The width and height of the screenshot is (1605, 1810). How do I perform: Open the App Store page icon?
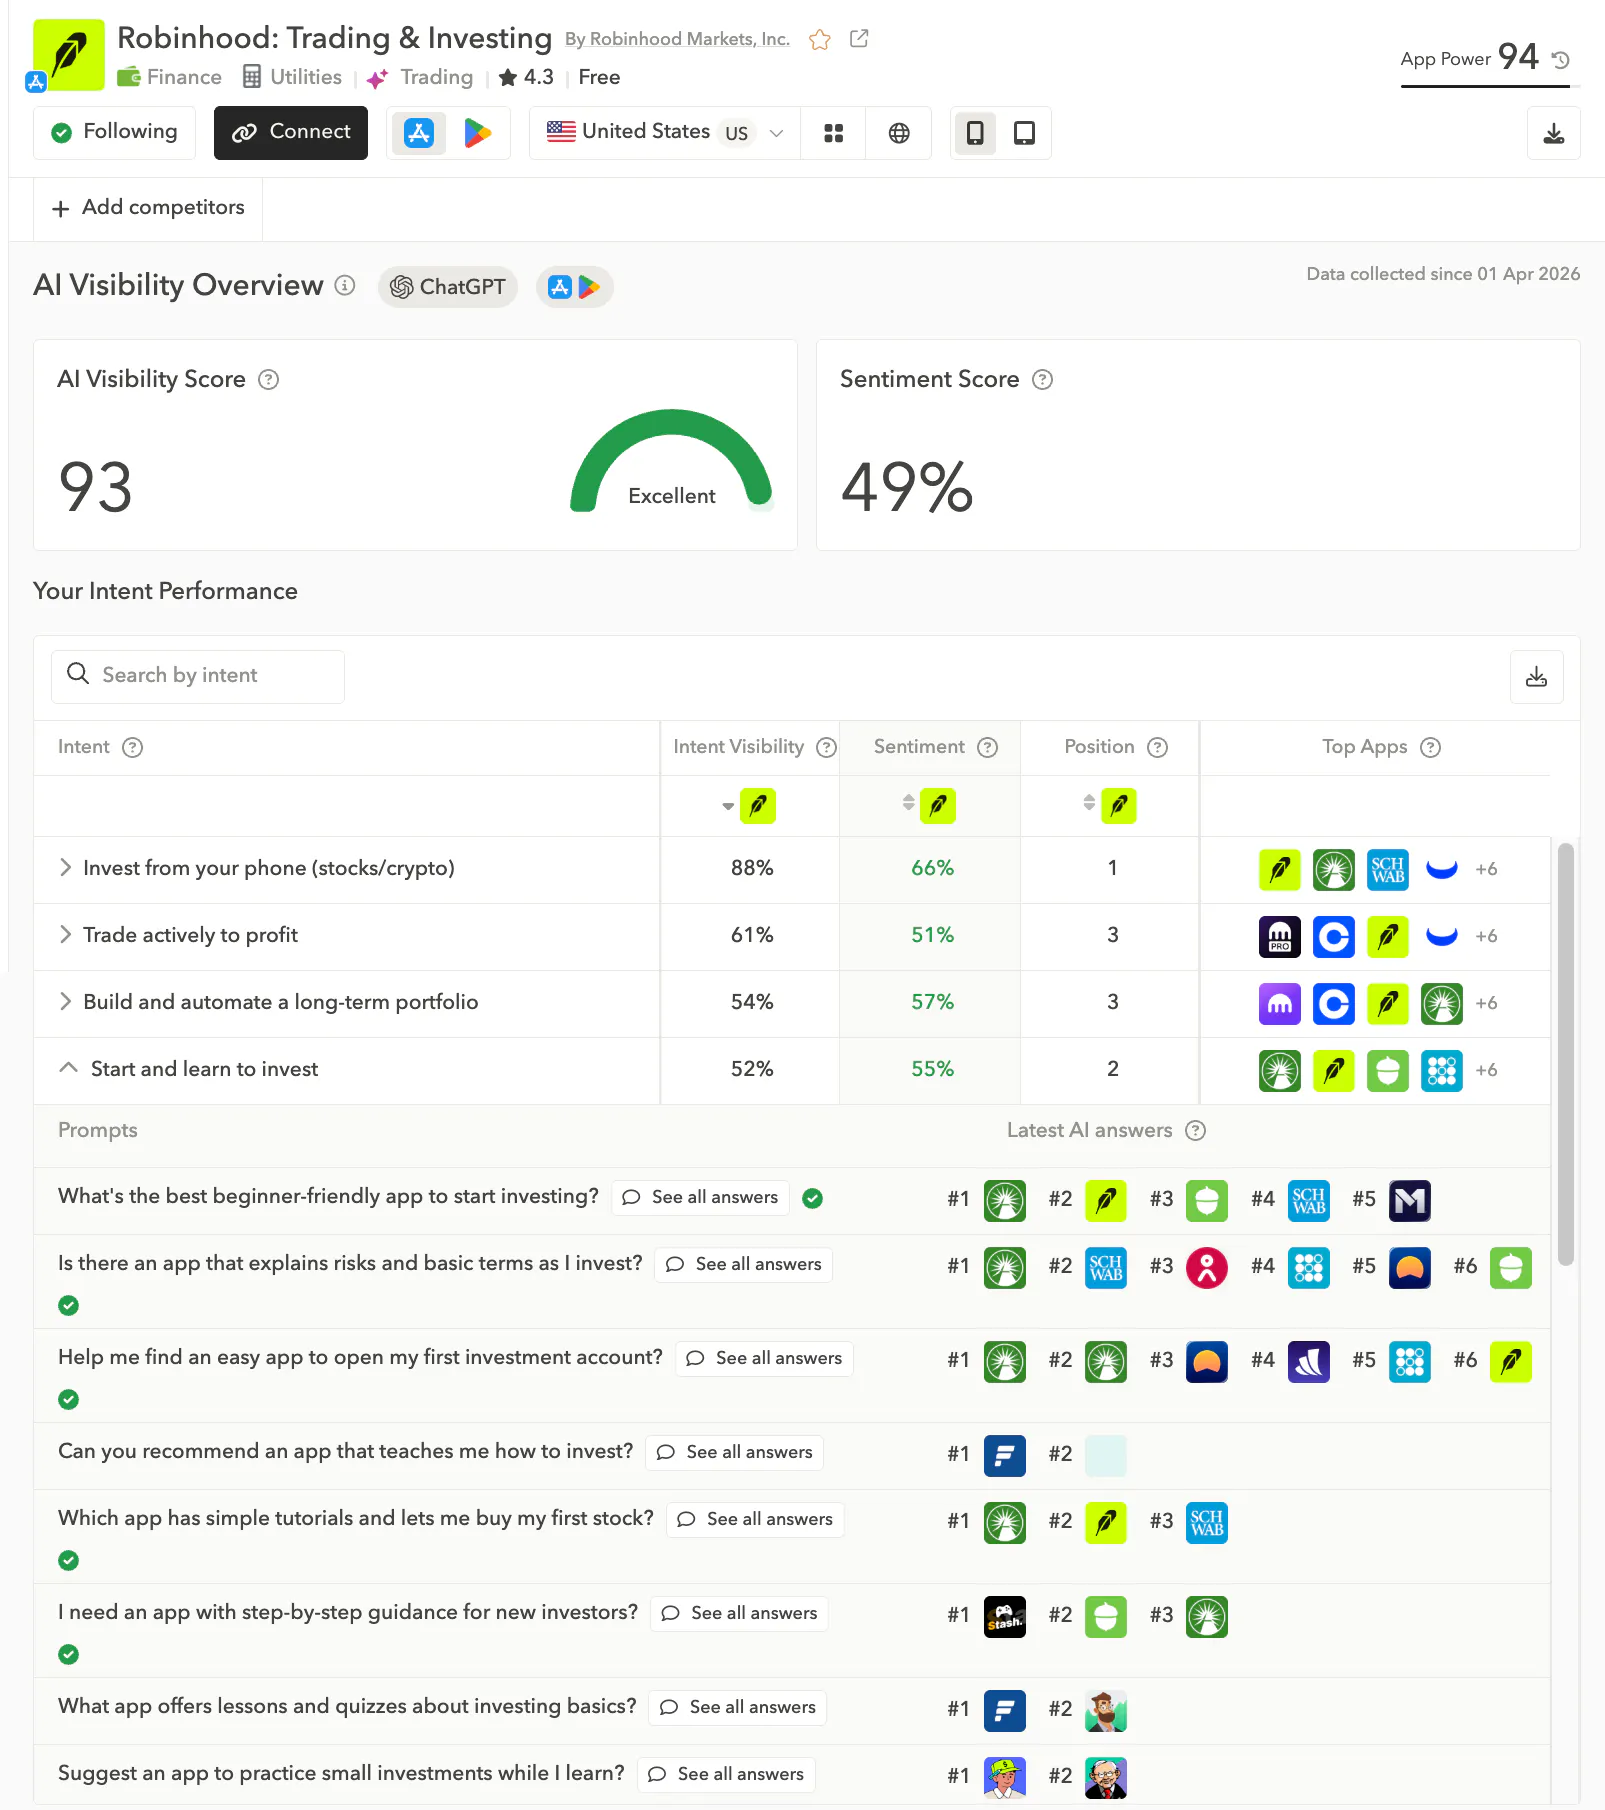(419, 132)
